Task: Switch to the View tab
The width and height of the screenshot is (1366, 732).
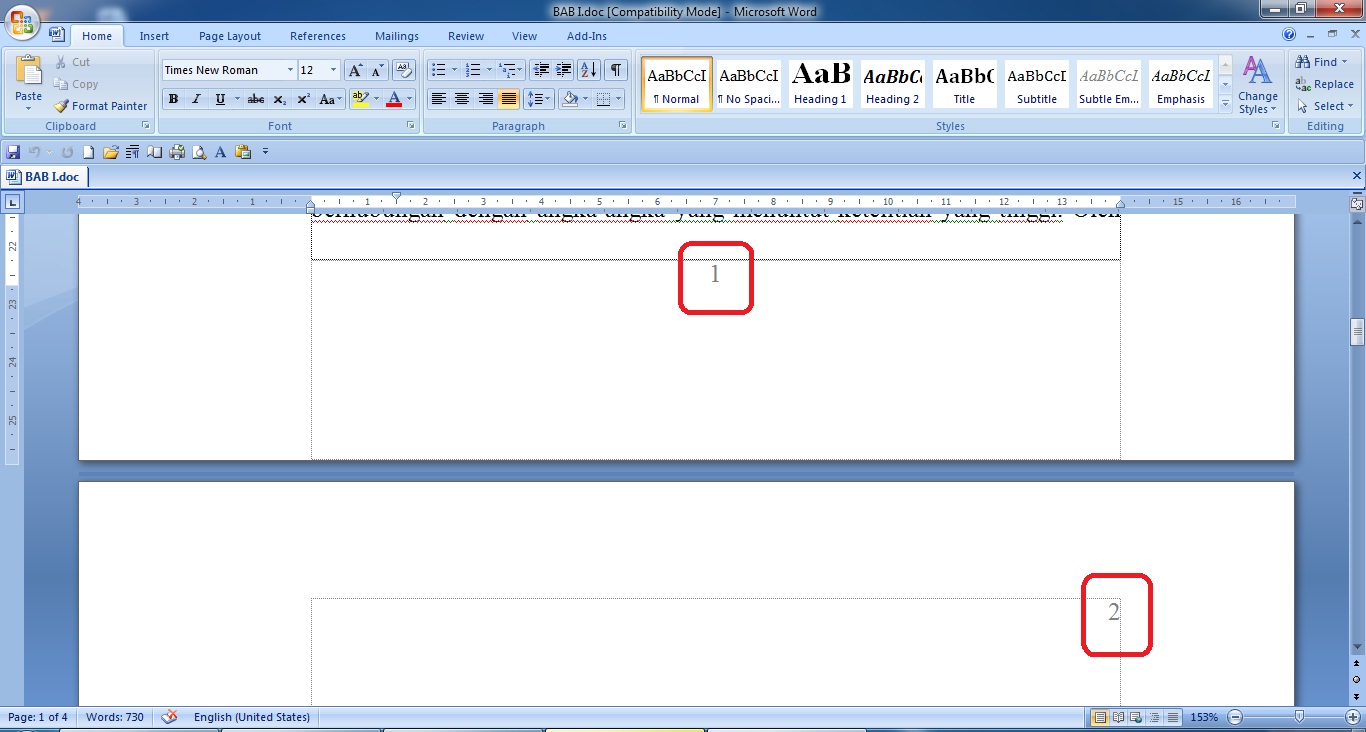Action: 525,36
